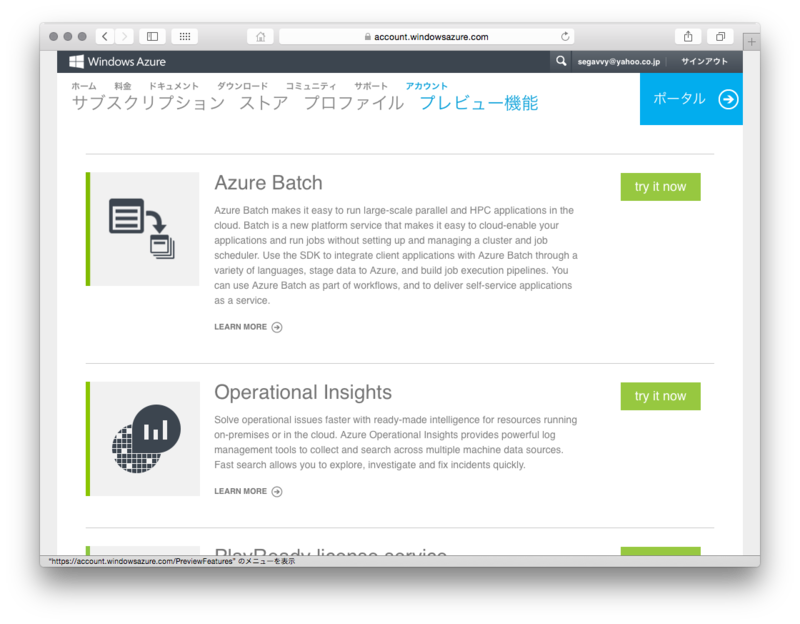800x624 pixels.
Task: Click the Windows Azure logo
Action: 117,62
